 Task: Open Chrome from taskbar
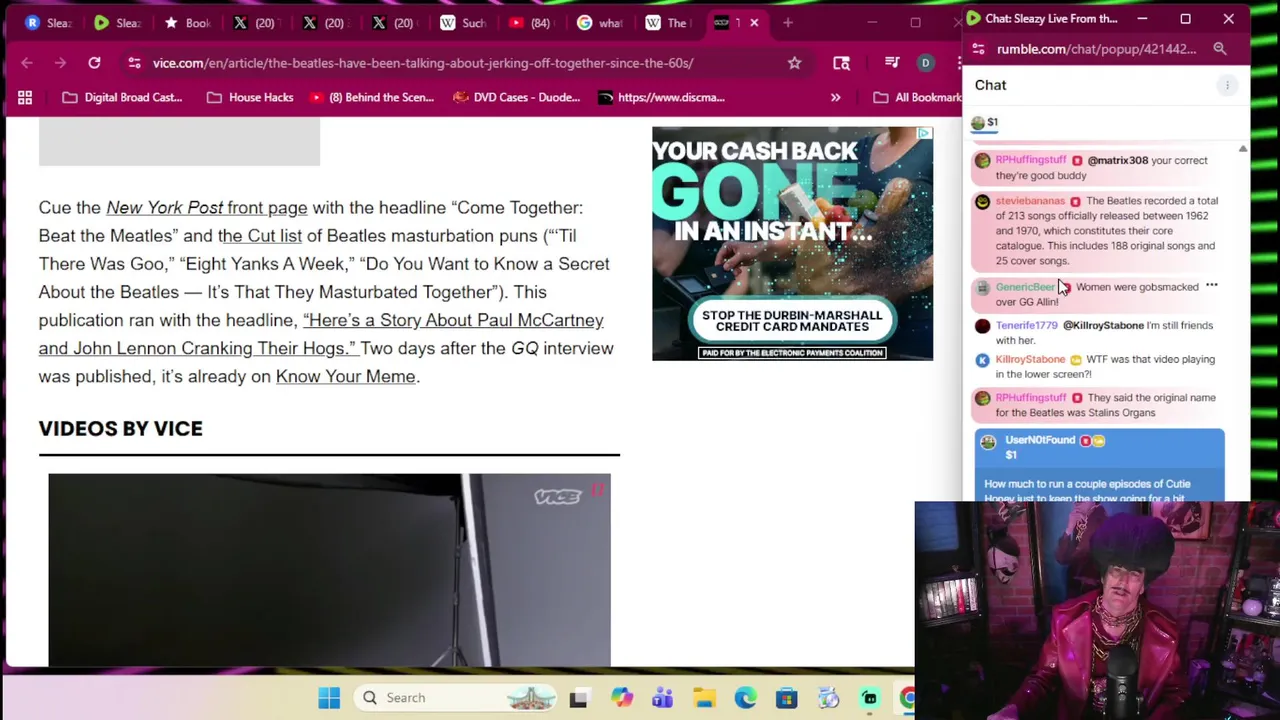[907, 698]
